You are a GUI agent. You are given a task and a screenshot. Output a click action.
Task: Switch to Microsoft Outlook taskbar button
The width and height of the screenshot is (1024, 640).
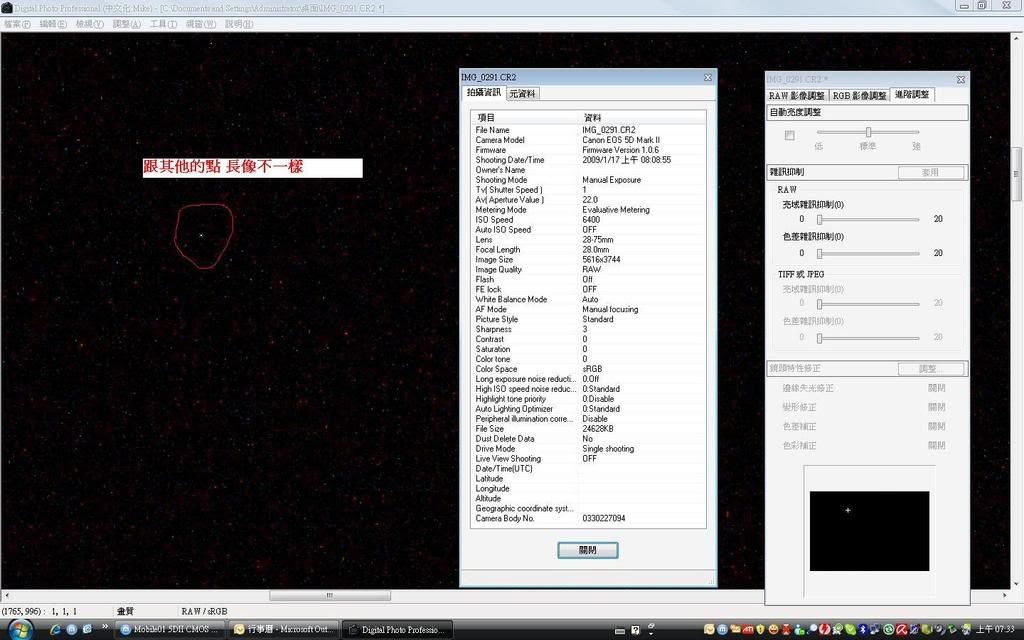click(283, 630)
